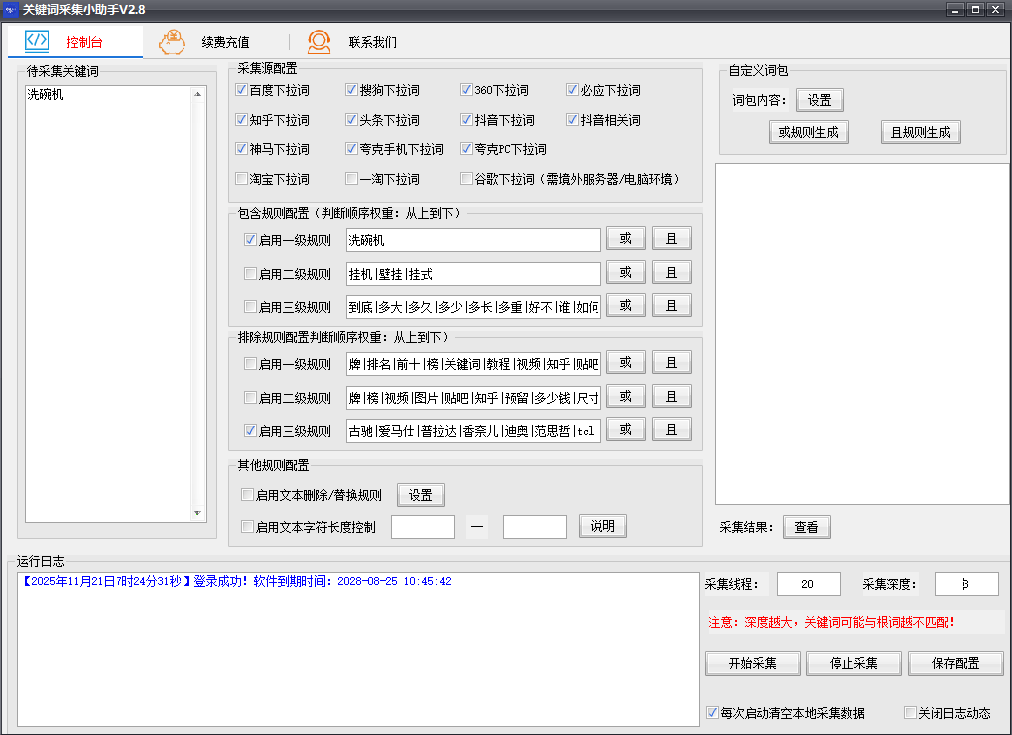
Task: Click the app icon in title bar
Action: [10, 9]
